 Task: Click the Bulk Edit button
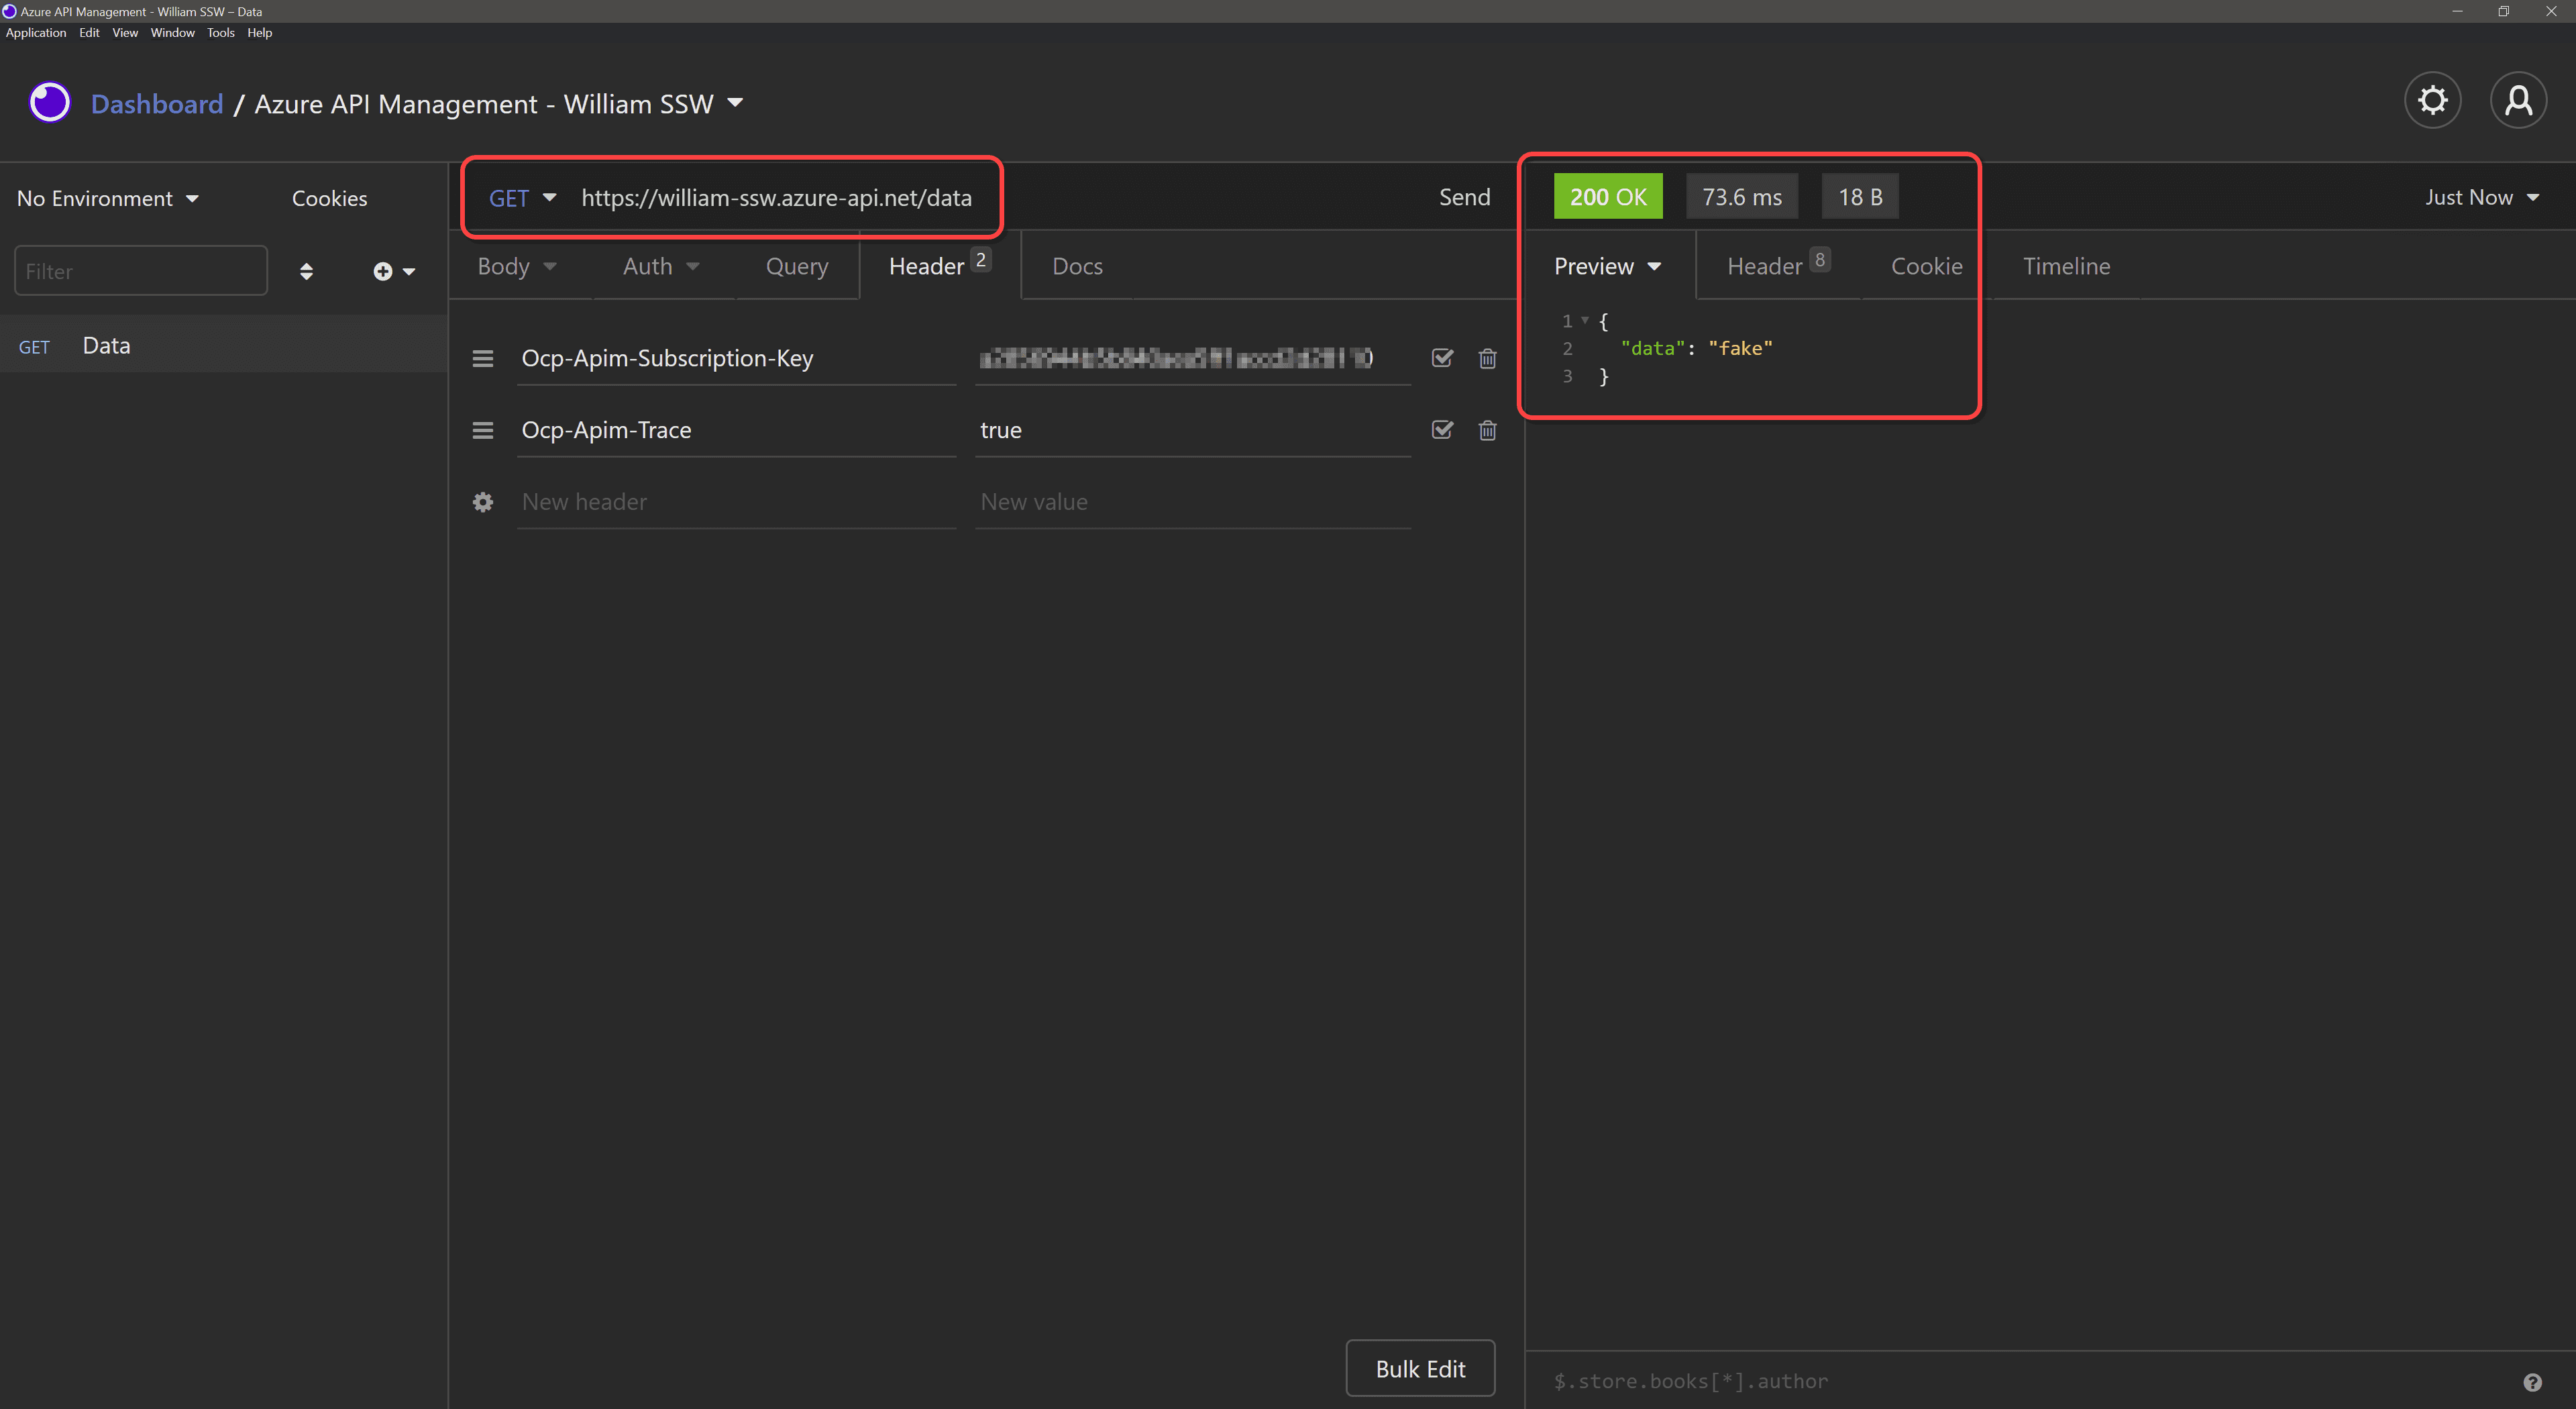[x=1420, y=1369]
